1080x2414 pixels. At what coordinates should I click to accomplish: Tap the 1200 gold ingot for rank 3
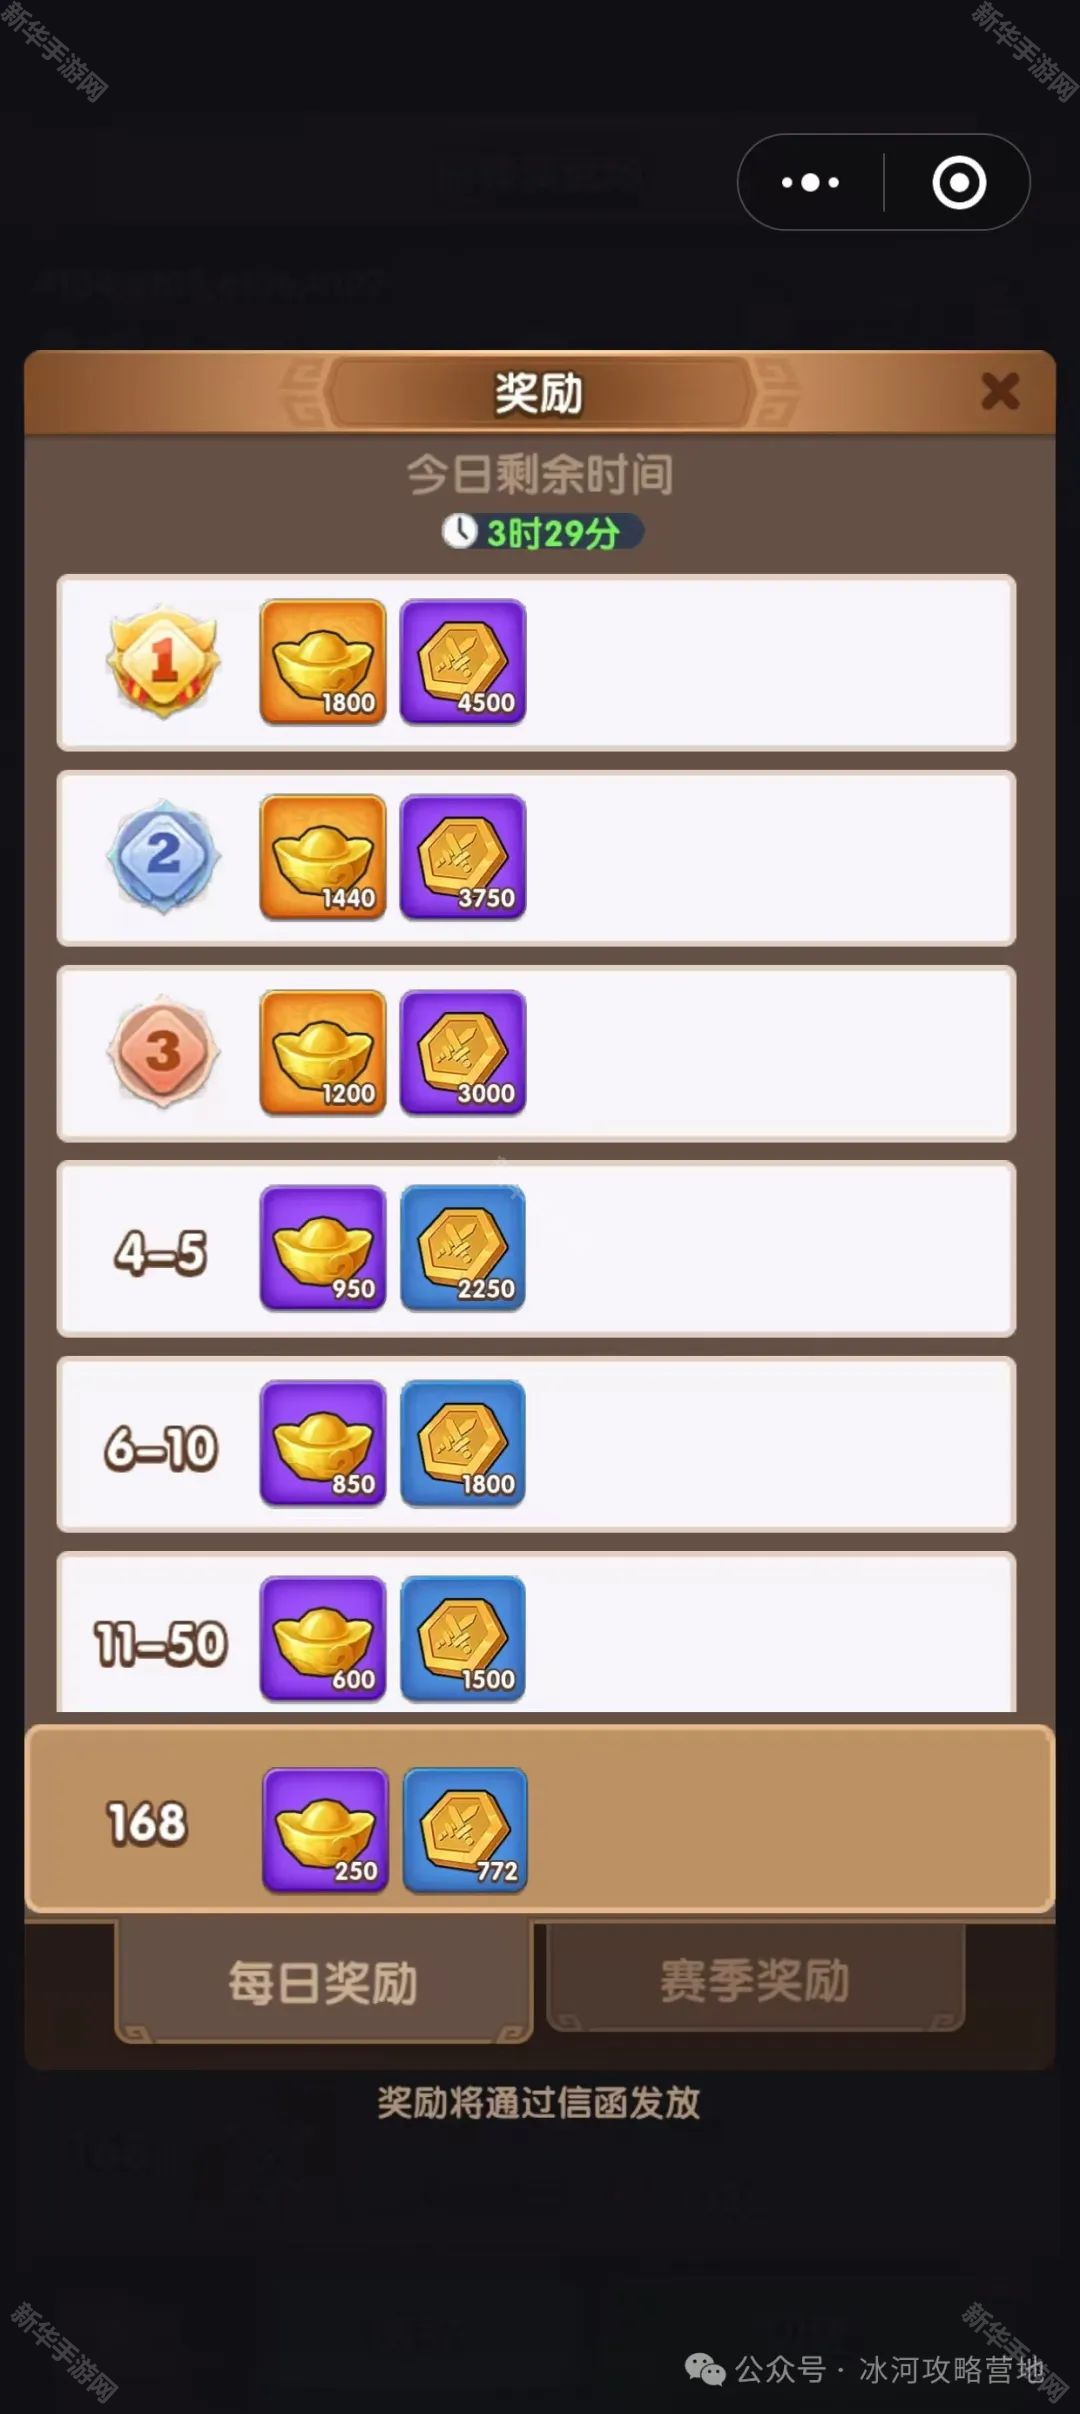[323, 1052]
